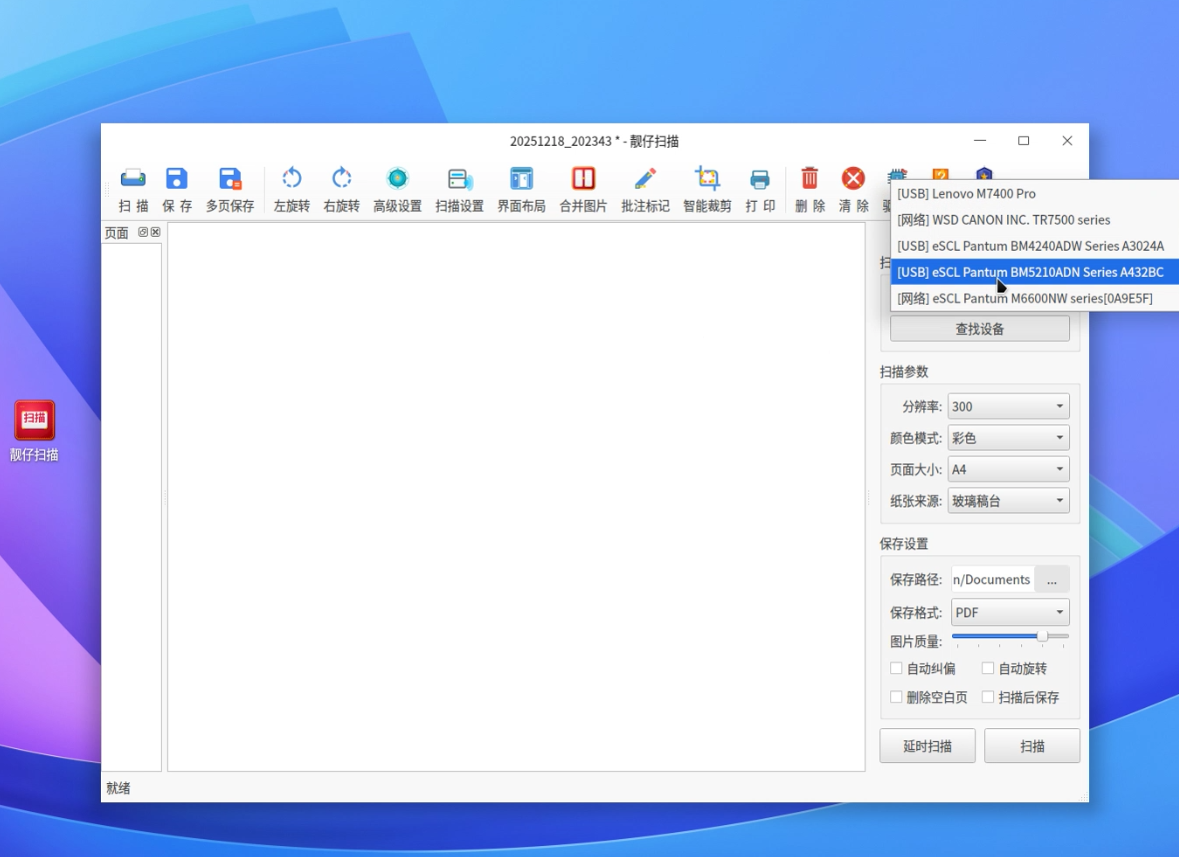Image resolution: width=1179 pixels, height=857 pixels.
Task: Open the 纸张来源 玻璃稿台 dropdown
Action: 1008,501
